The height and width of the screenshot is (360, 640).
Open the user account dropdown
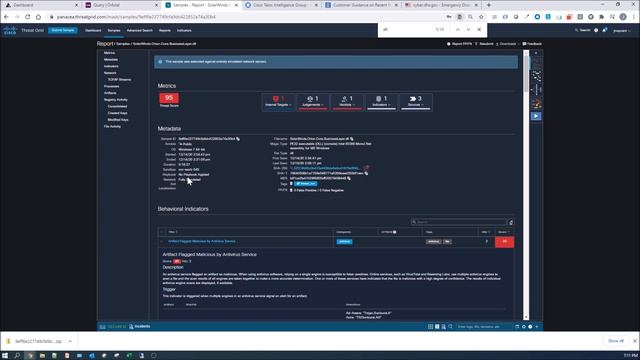click(622, 31)
